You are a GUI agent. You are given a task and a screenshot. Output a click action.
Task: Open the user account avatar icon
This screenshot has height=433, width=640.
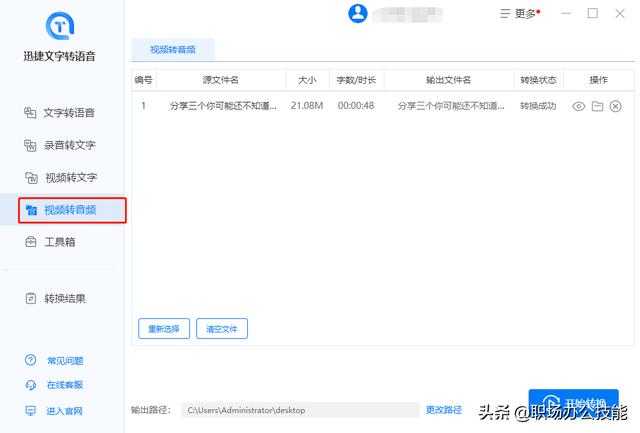pos(358,13)
